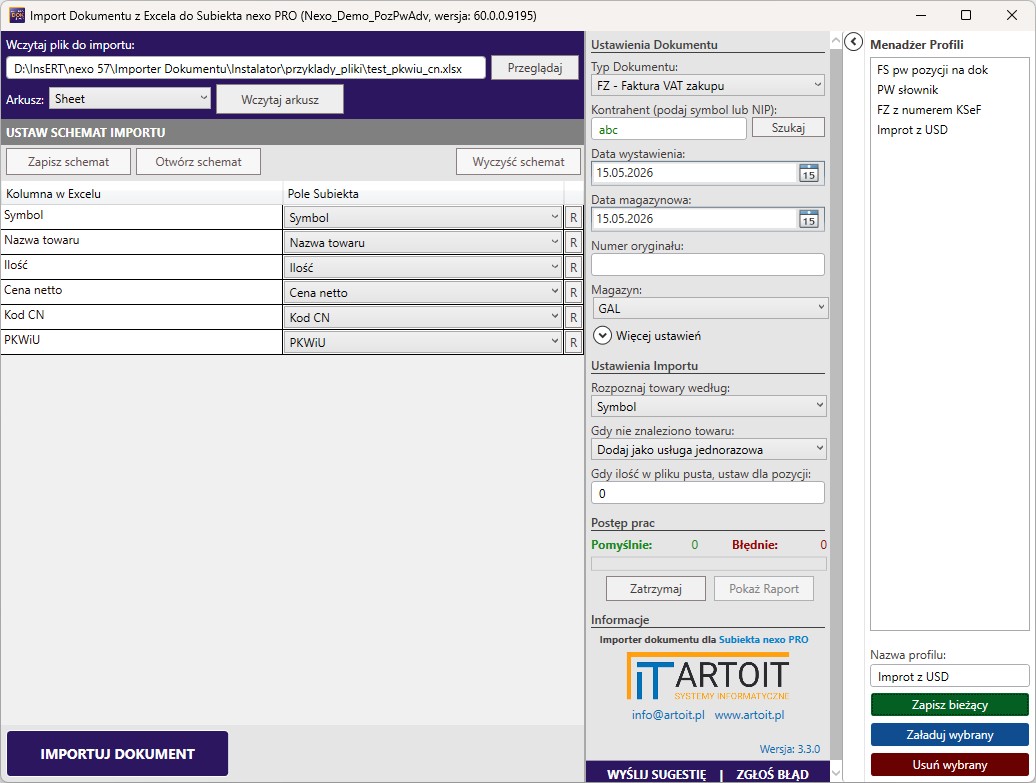
Task: Open Pole Subiekta dropdown for Ilość row
Action: 423,268
